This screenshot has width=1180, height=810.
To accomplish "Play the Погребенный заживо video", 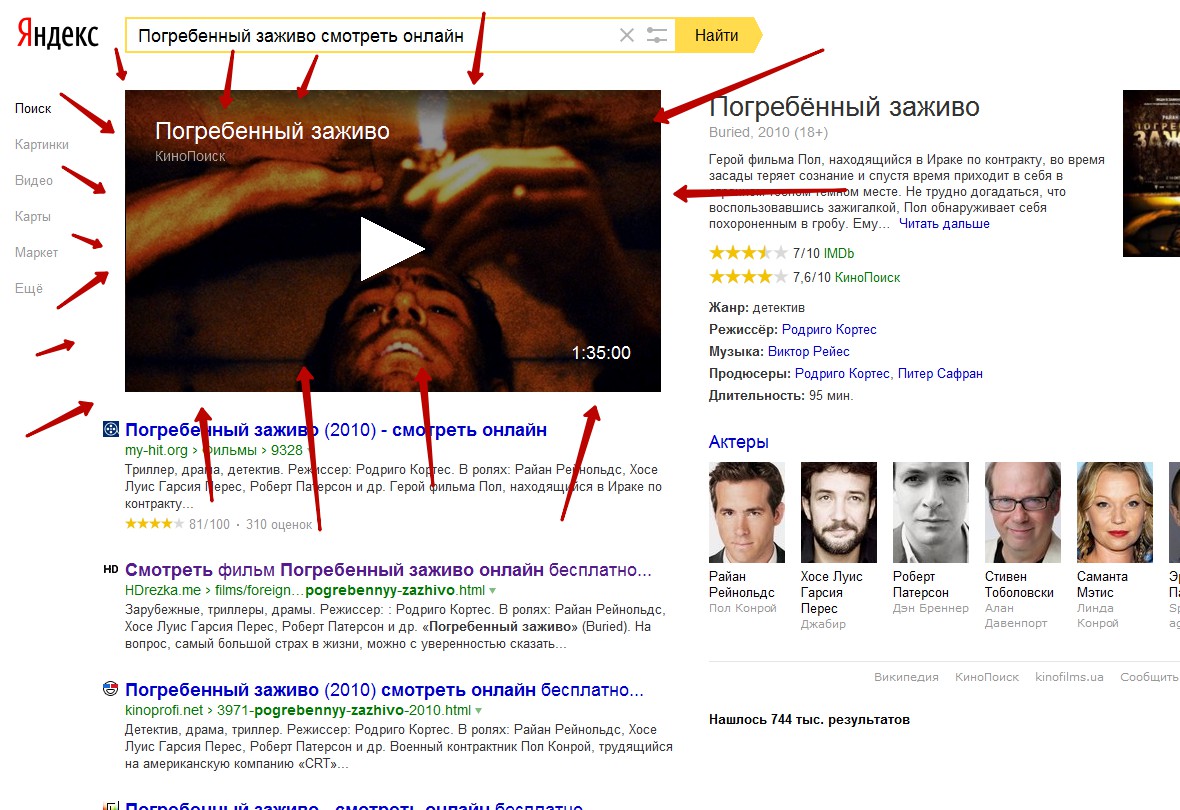I will (x=392, y=249).
